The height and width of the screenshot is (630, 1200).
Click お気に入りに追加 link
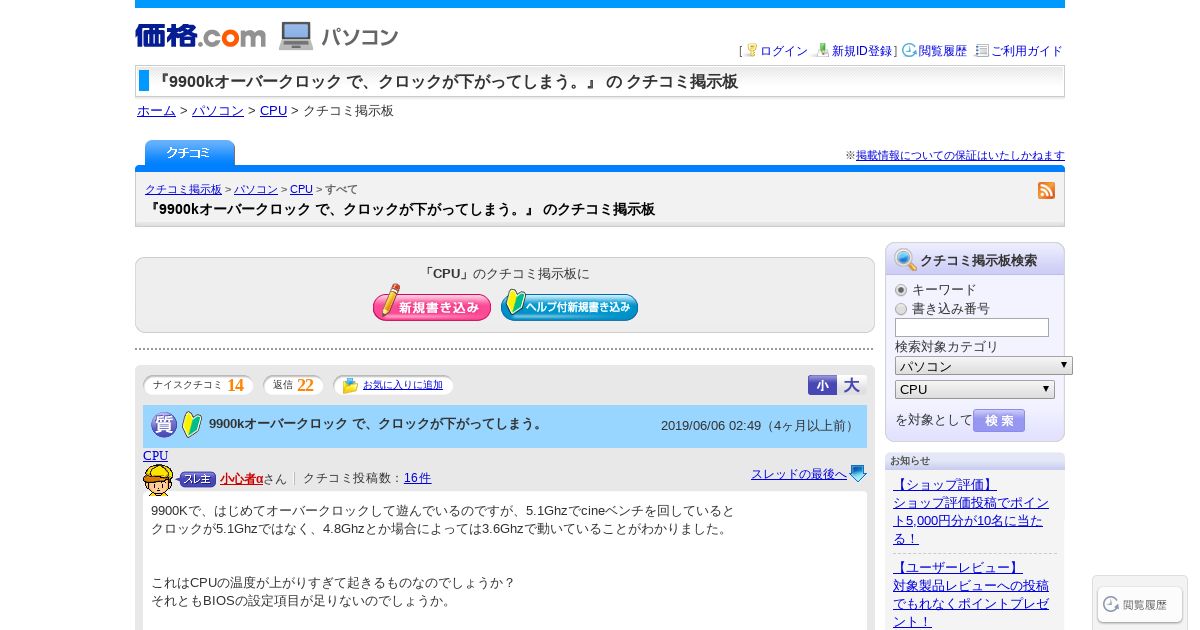click(403, 385)
